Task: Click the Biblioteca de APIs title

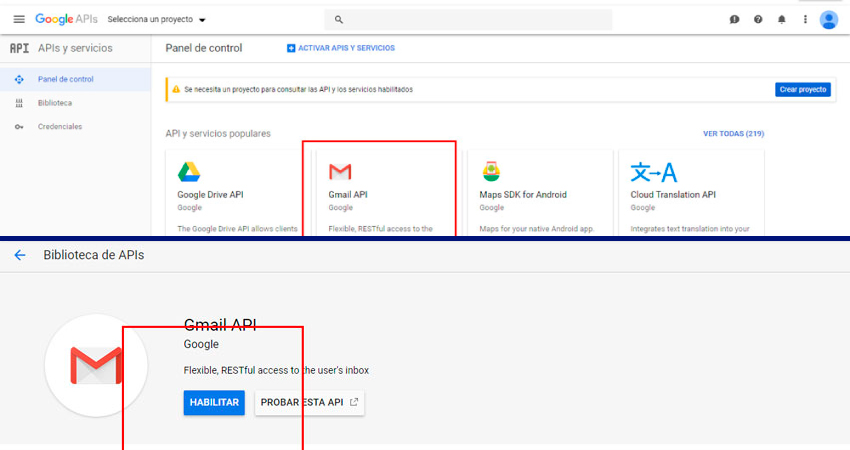Action: 94,255
